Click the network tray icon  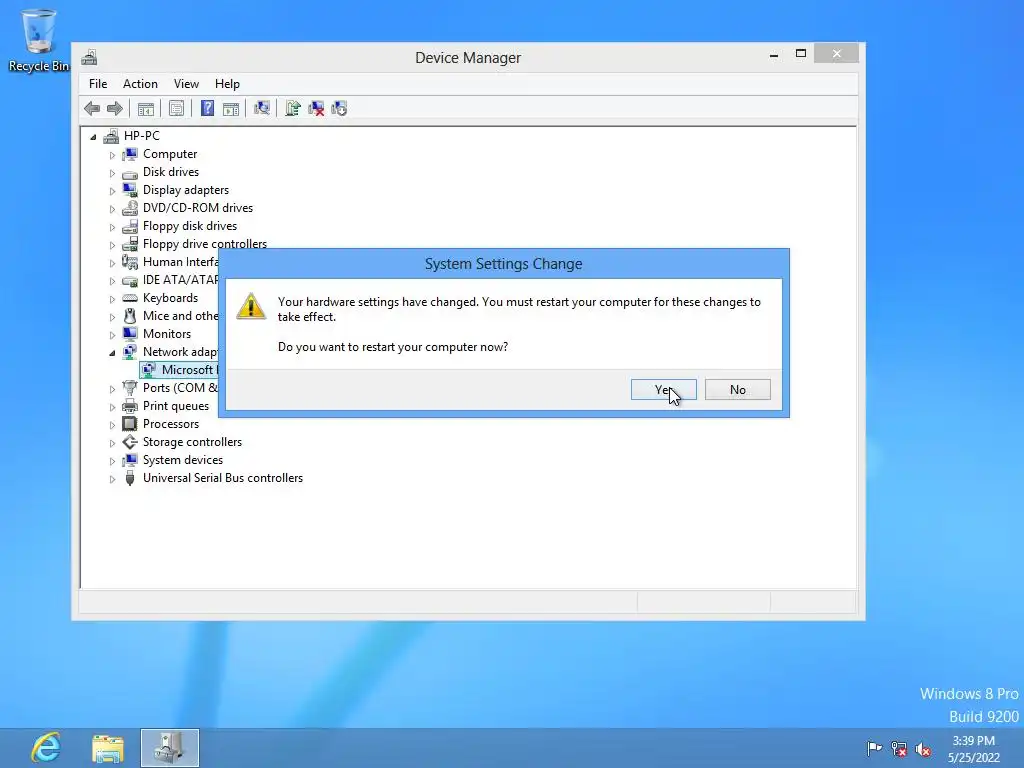tap(899, 748)
